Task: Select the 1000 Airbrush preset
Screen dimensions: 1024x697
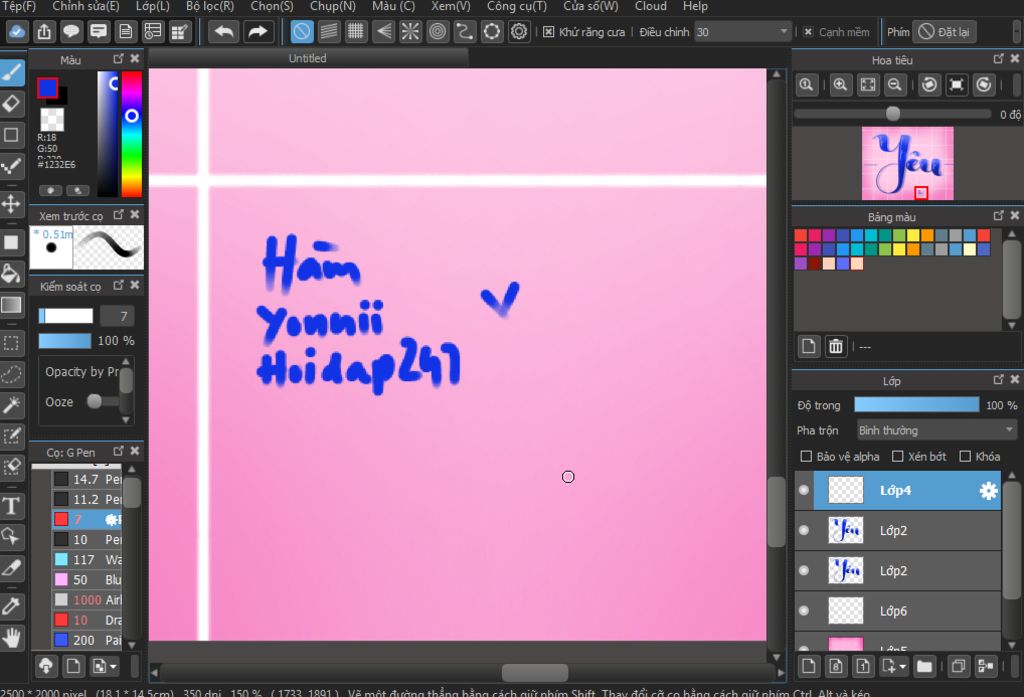Action: click(87, 600)
